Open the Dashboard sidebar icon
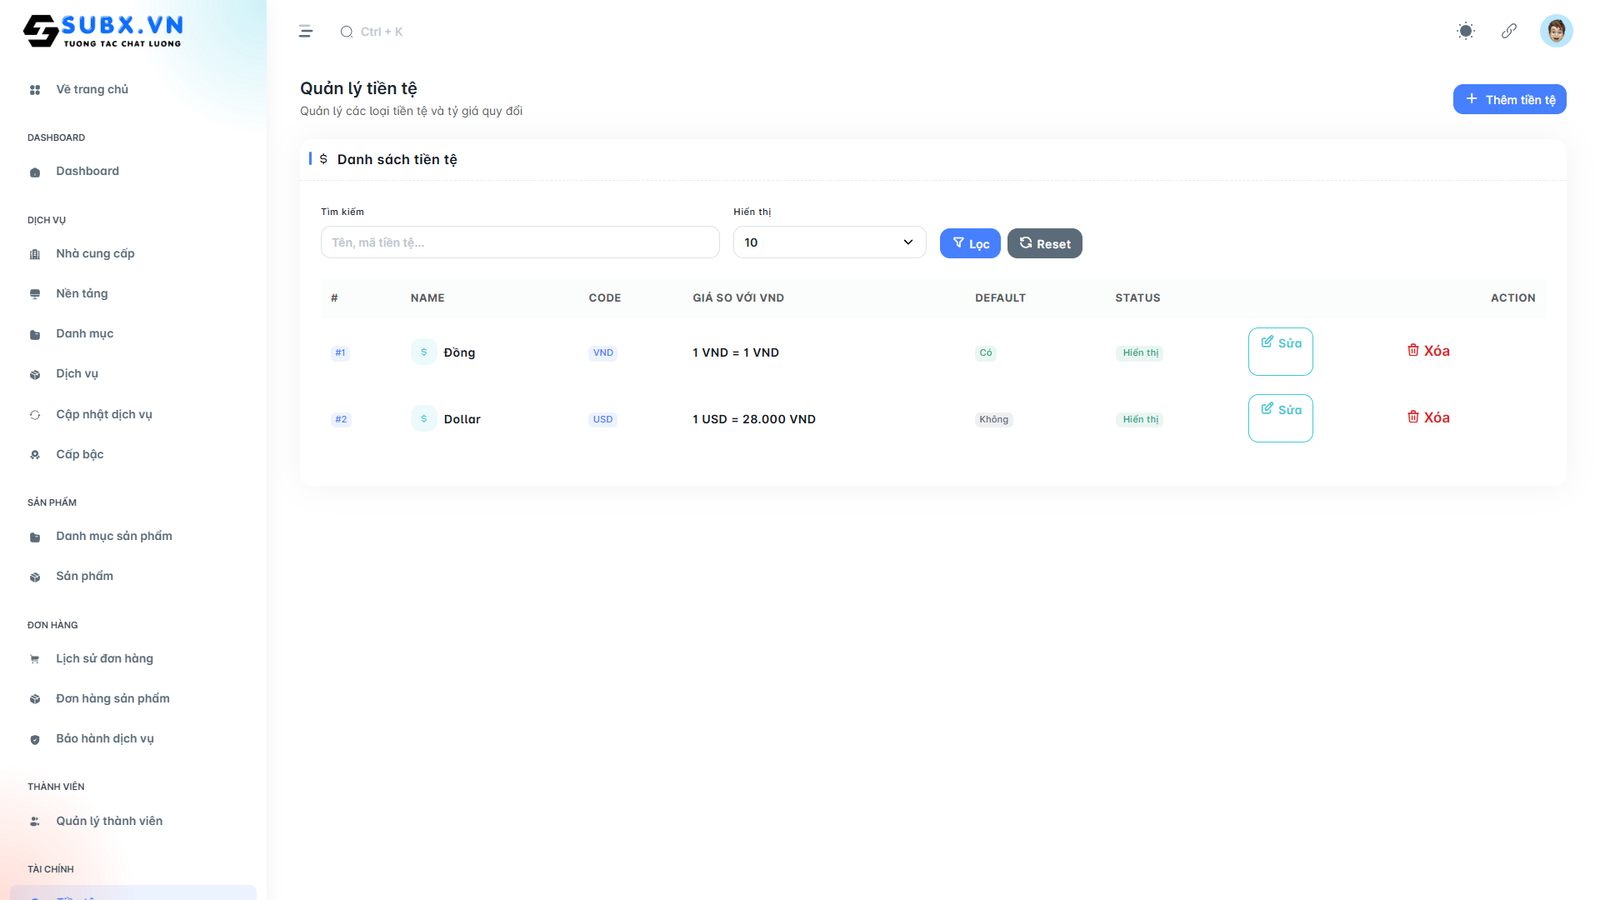This screenshot has height=900, width=1600. point(35,171)
